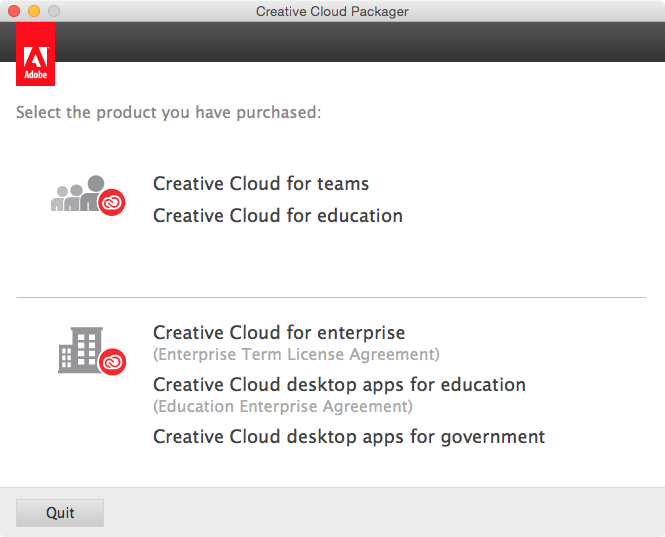Choose Creative Cloud for teams
The height and width of the screenshot is (537, 665).
(261, 184)
